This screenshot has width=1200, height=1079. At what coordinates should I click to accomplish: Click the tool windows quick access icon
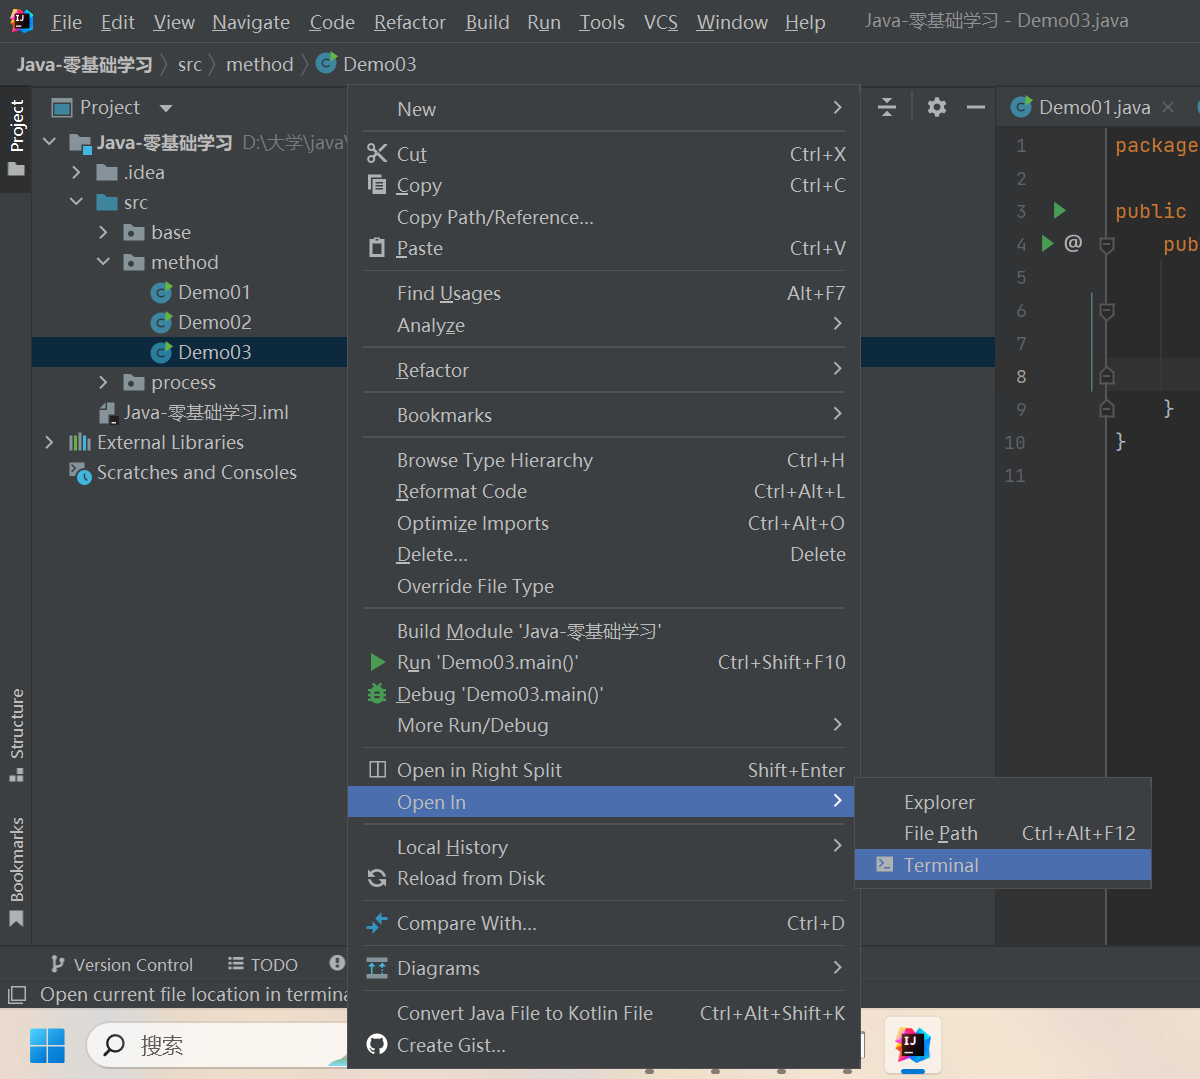(x=17, y=995)
